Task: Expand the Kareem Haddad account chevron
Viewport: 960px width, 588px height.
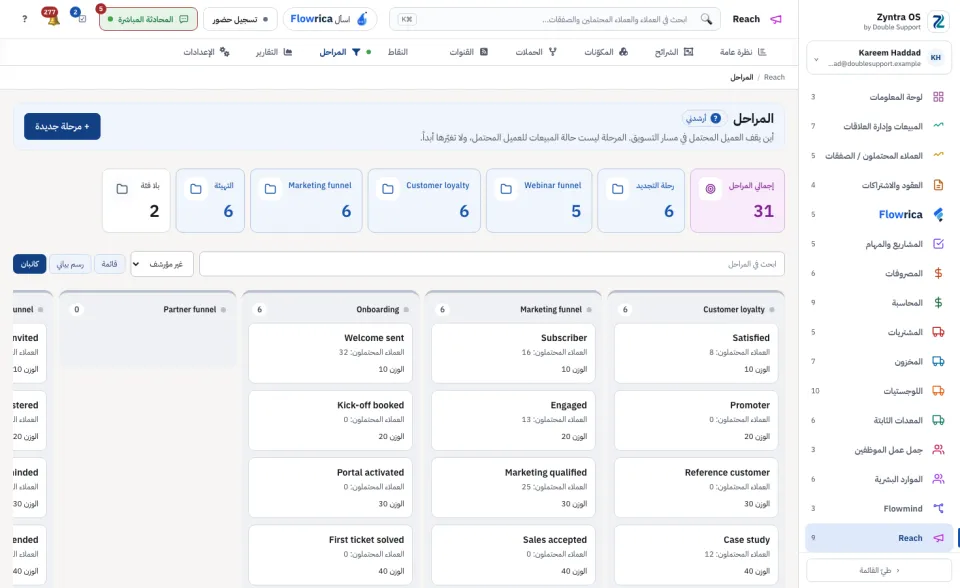Action: point(816,59)
